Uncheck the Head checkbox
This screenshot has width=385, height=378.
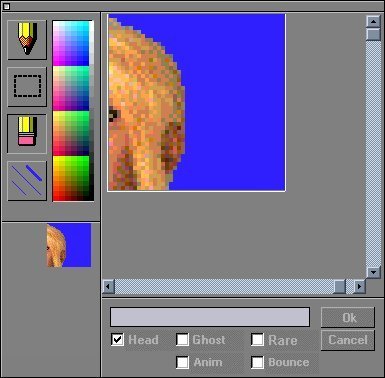tap(117, 340)
